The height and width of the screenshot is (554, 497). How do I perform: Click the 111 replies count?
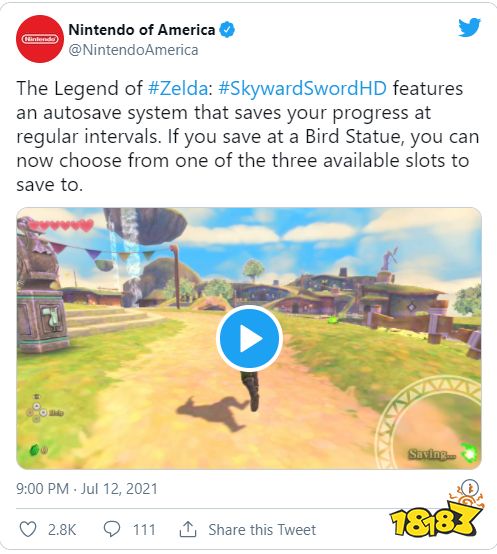(x=144, y=530)
